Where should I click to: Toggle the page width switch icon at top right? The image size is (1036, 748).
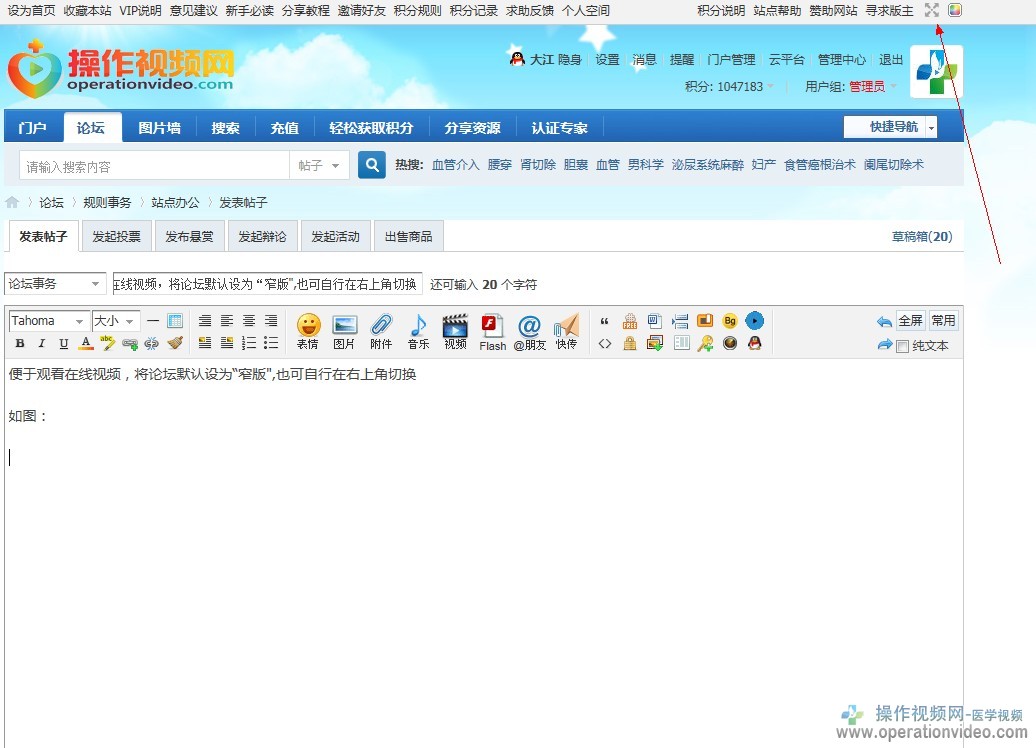[932, 10]
